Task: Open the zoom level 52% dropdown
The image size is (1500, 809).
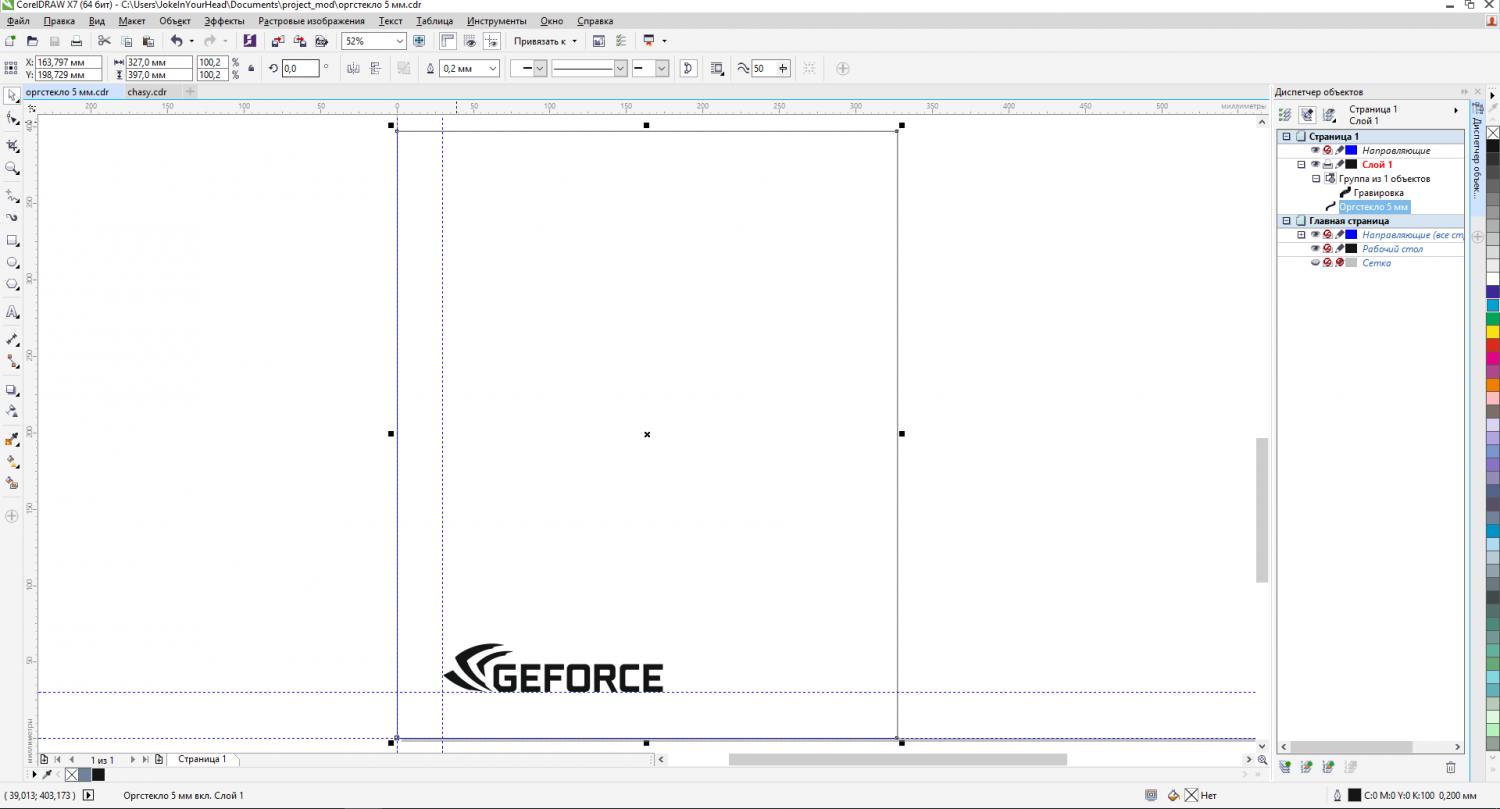Action: click(x=400, y=41)
